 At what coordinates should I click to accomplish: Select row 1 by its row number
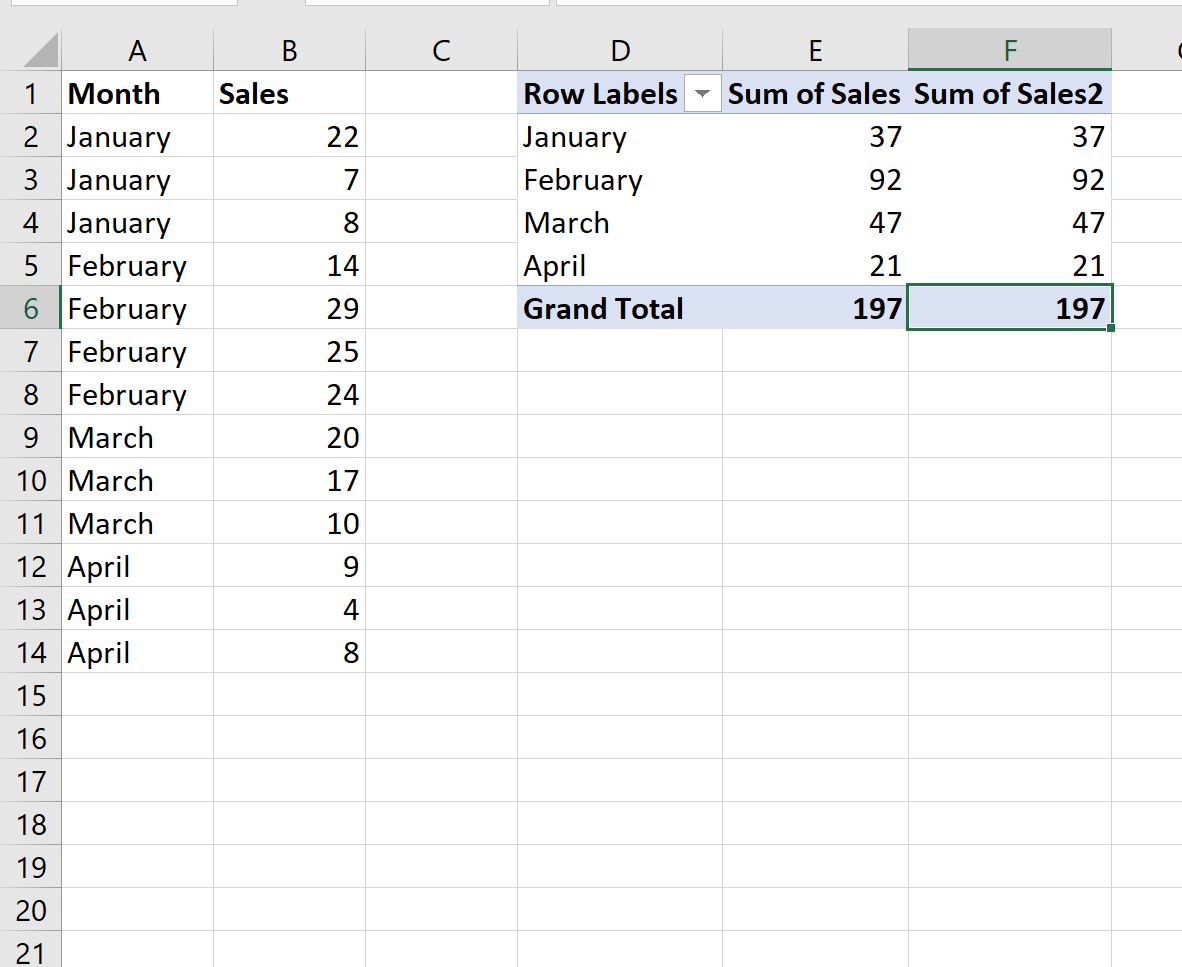(x=31, y=93)
